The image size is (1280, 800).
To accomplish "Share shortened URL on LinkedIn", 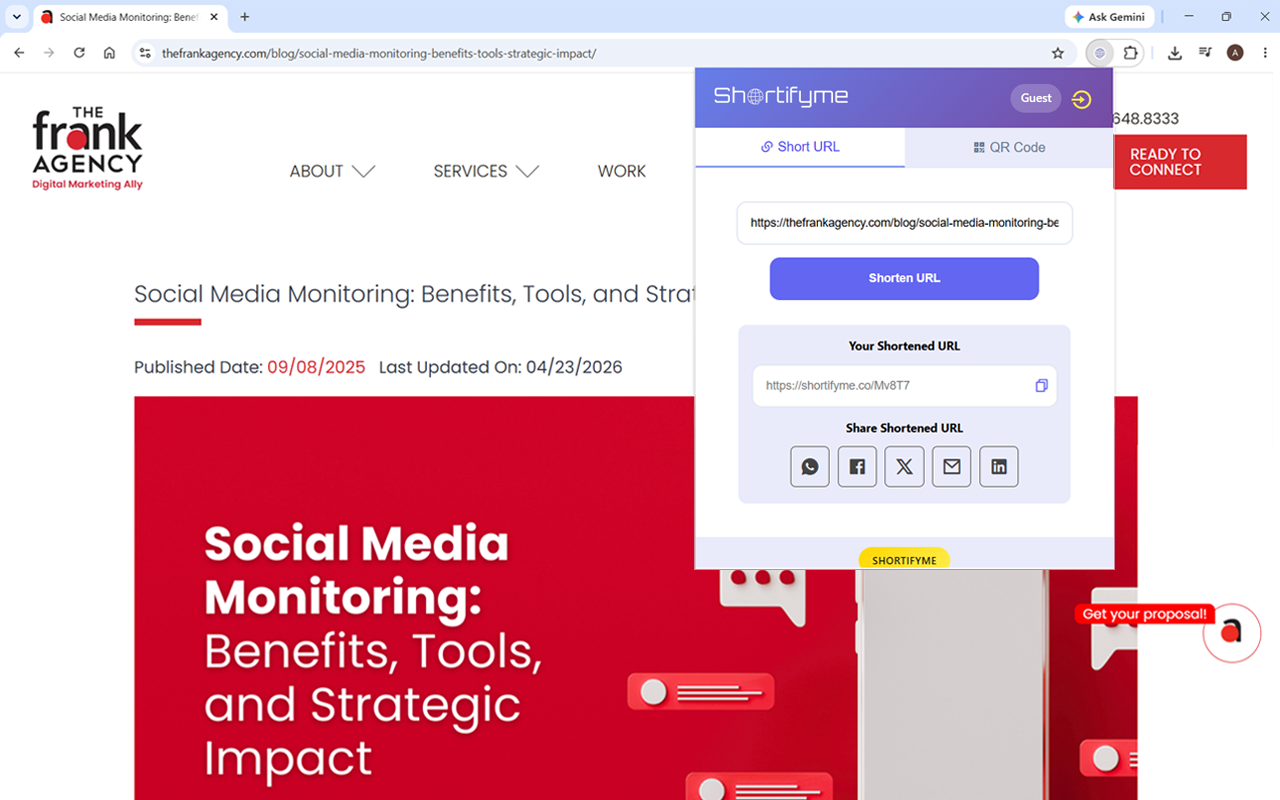I will click(x=998, y=467).
